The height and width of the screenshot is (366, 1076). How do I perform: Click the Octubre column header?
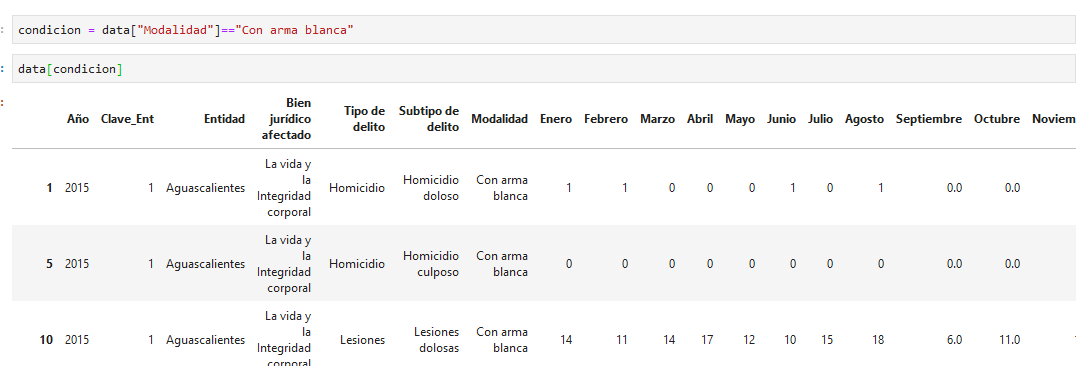997,119
